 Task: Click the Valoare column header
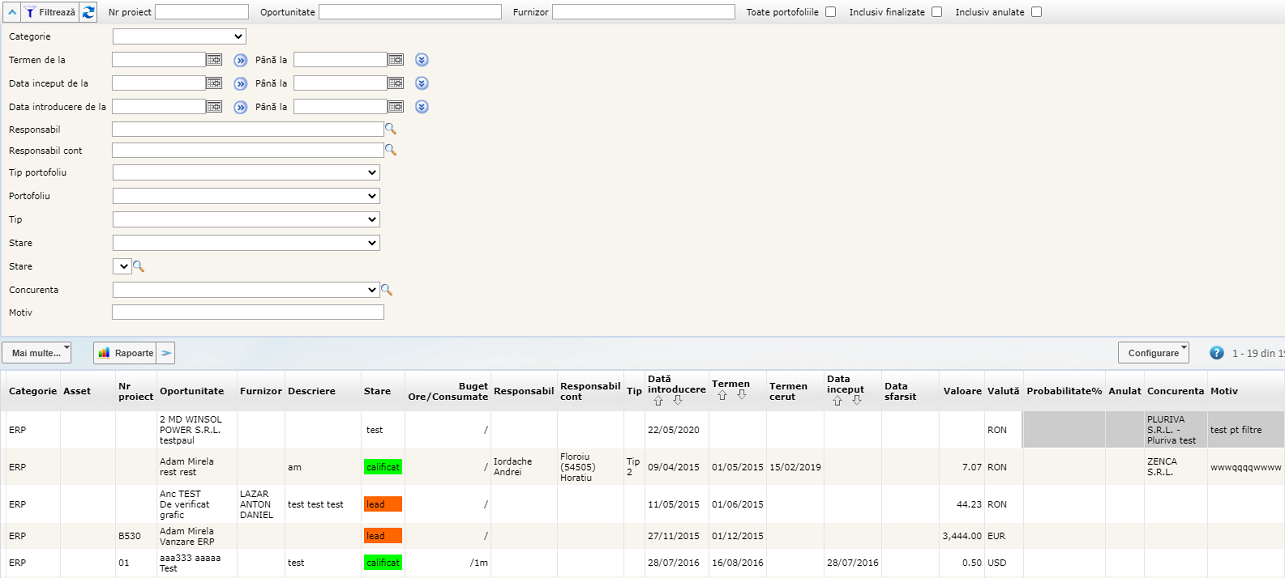click(961, 391)
